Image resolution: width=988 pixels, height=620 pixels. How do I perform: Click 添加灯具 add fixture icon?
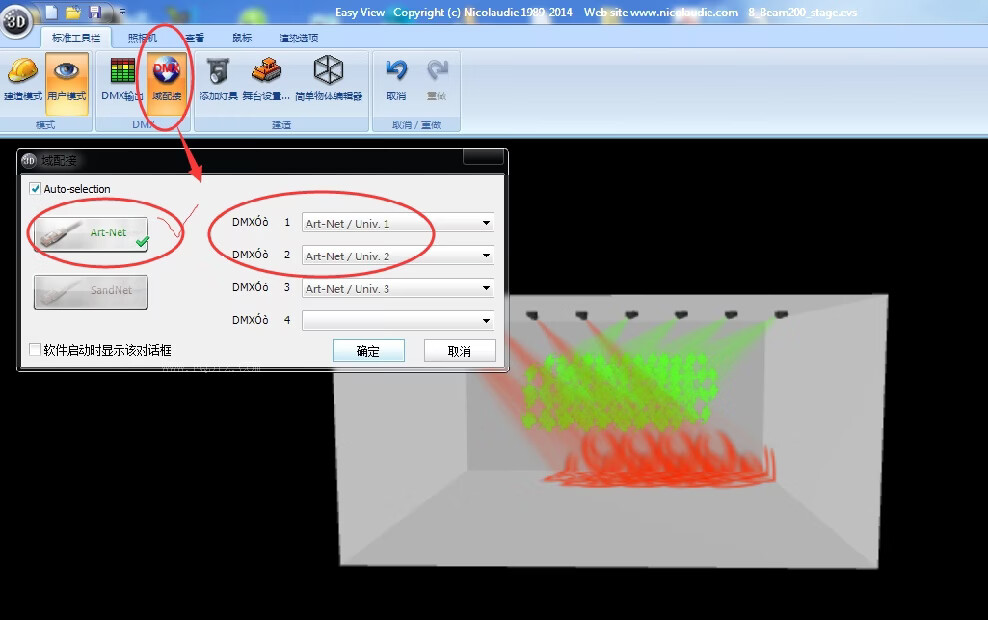pyautogui.click(x=218, y=80)
